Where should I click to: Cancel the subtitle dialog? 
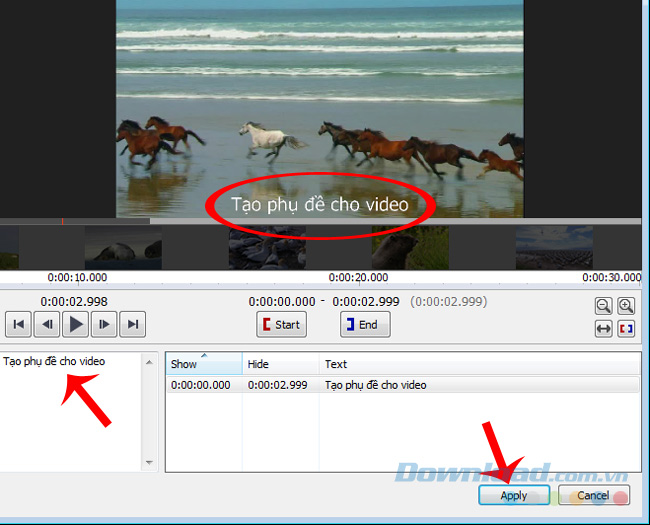click(594, 495)
